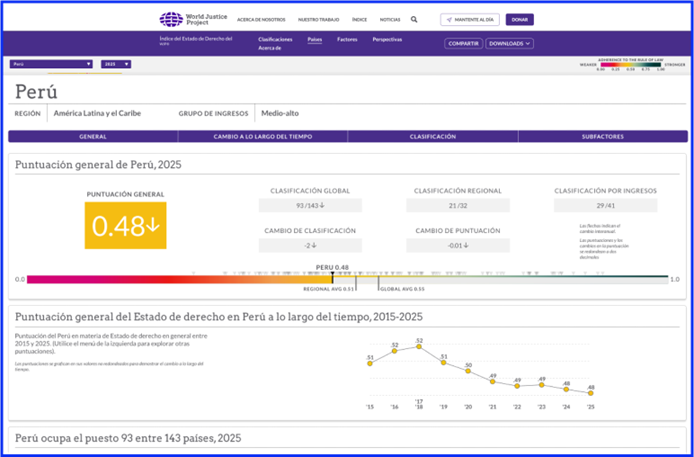Viewport: 694px width, 457px height.
Task: Go to the Subfactores tab
Action: [603, 136]
